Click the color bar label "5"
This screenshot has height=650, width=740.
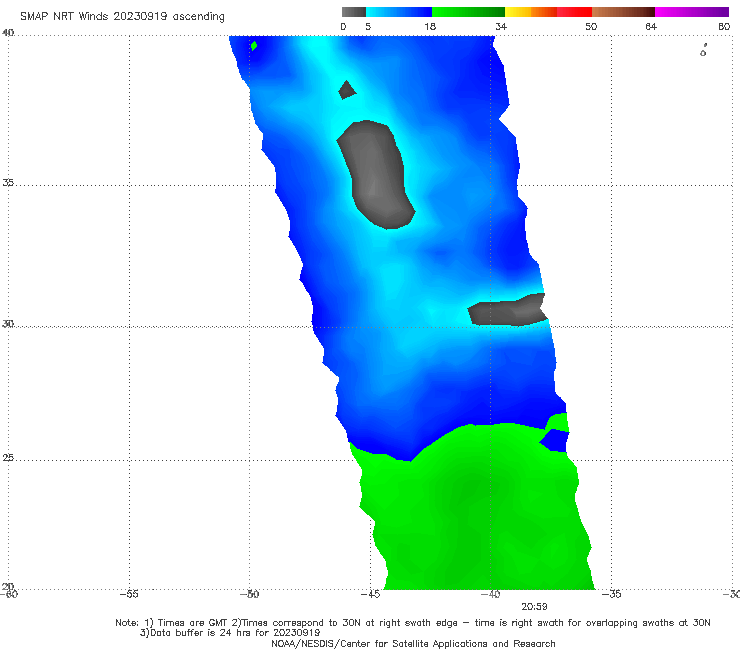pyautogui.click(x=368, y=27)
